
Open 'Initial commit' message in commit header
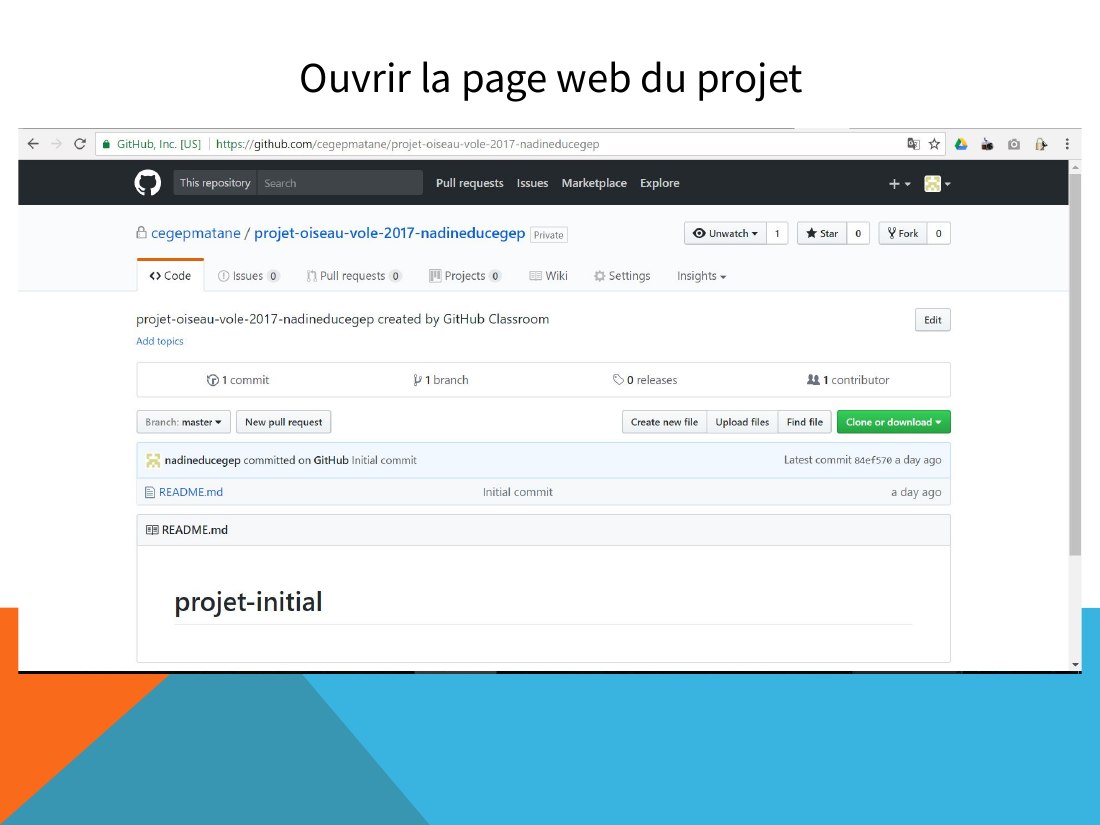pyautogui.click(x=384, y=460)
